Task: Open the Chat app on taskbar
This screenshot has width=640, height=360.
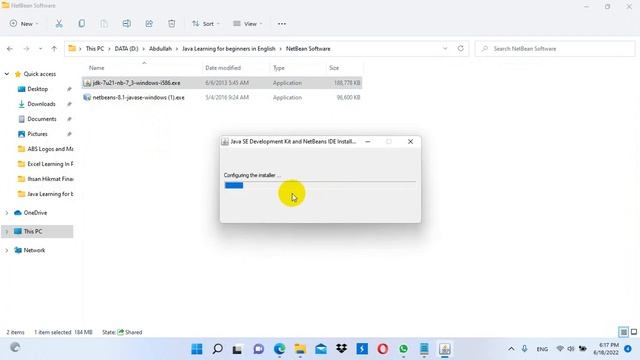Action: click(x=259, y=349)
